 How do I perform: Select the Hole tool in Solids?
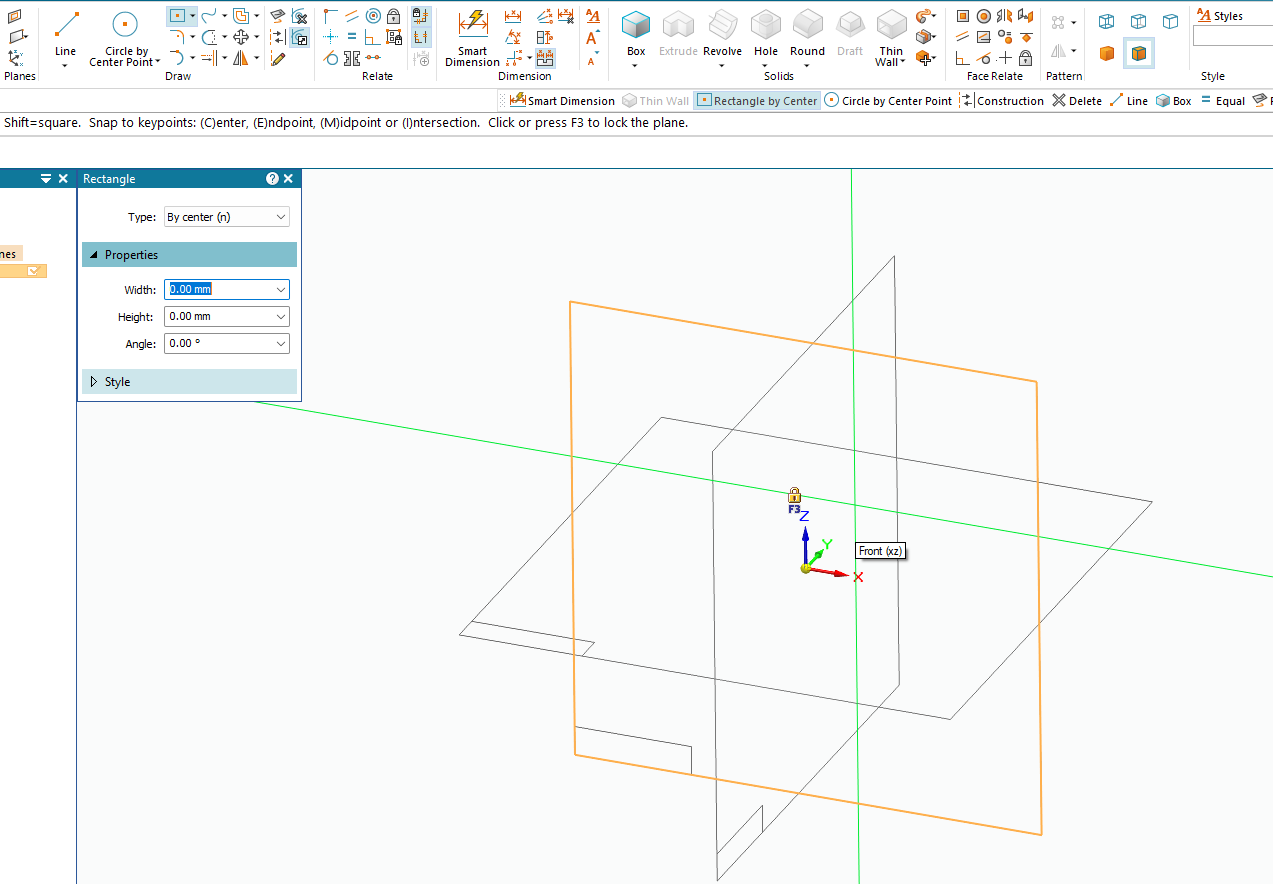click(x=766, y=36)
